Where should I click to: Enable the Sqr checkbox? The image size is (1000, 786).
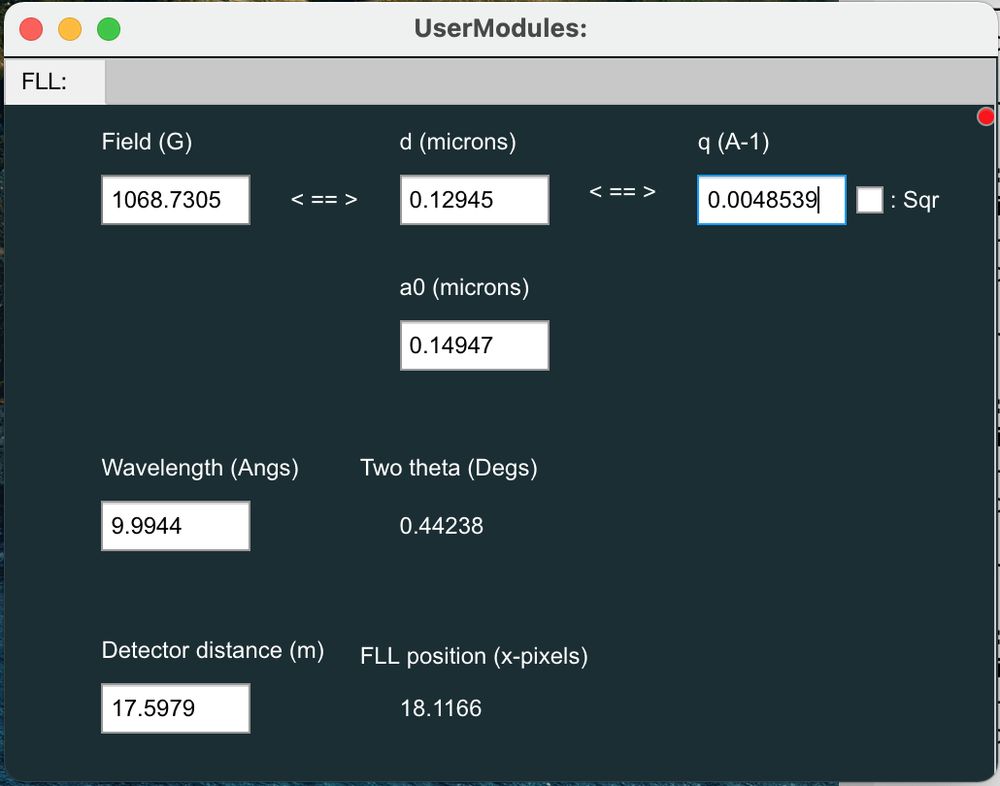point(870,199)
